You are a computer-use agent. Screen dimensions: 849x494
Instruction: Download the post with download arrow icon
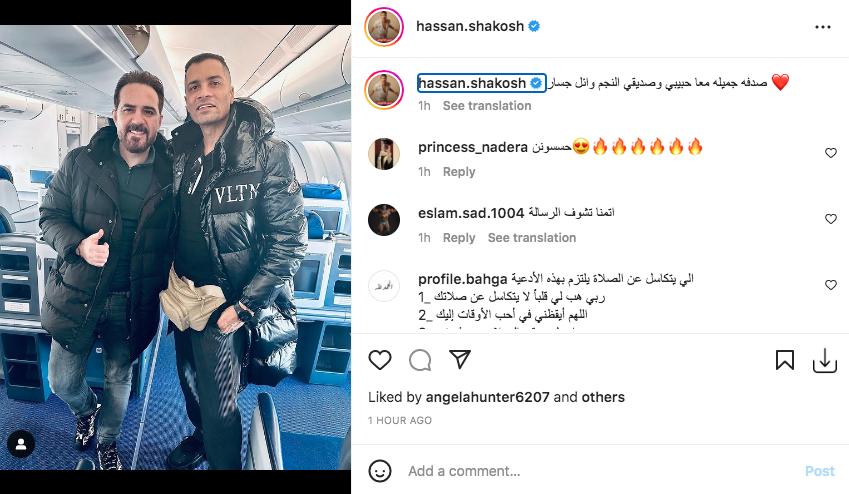coord(825,361)
